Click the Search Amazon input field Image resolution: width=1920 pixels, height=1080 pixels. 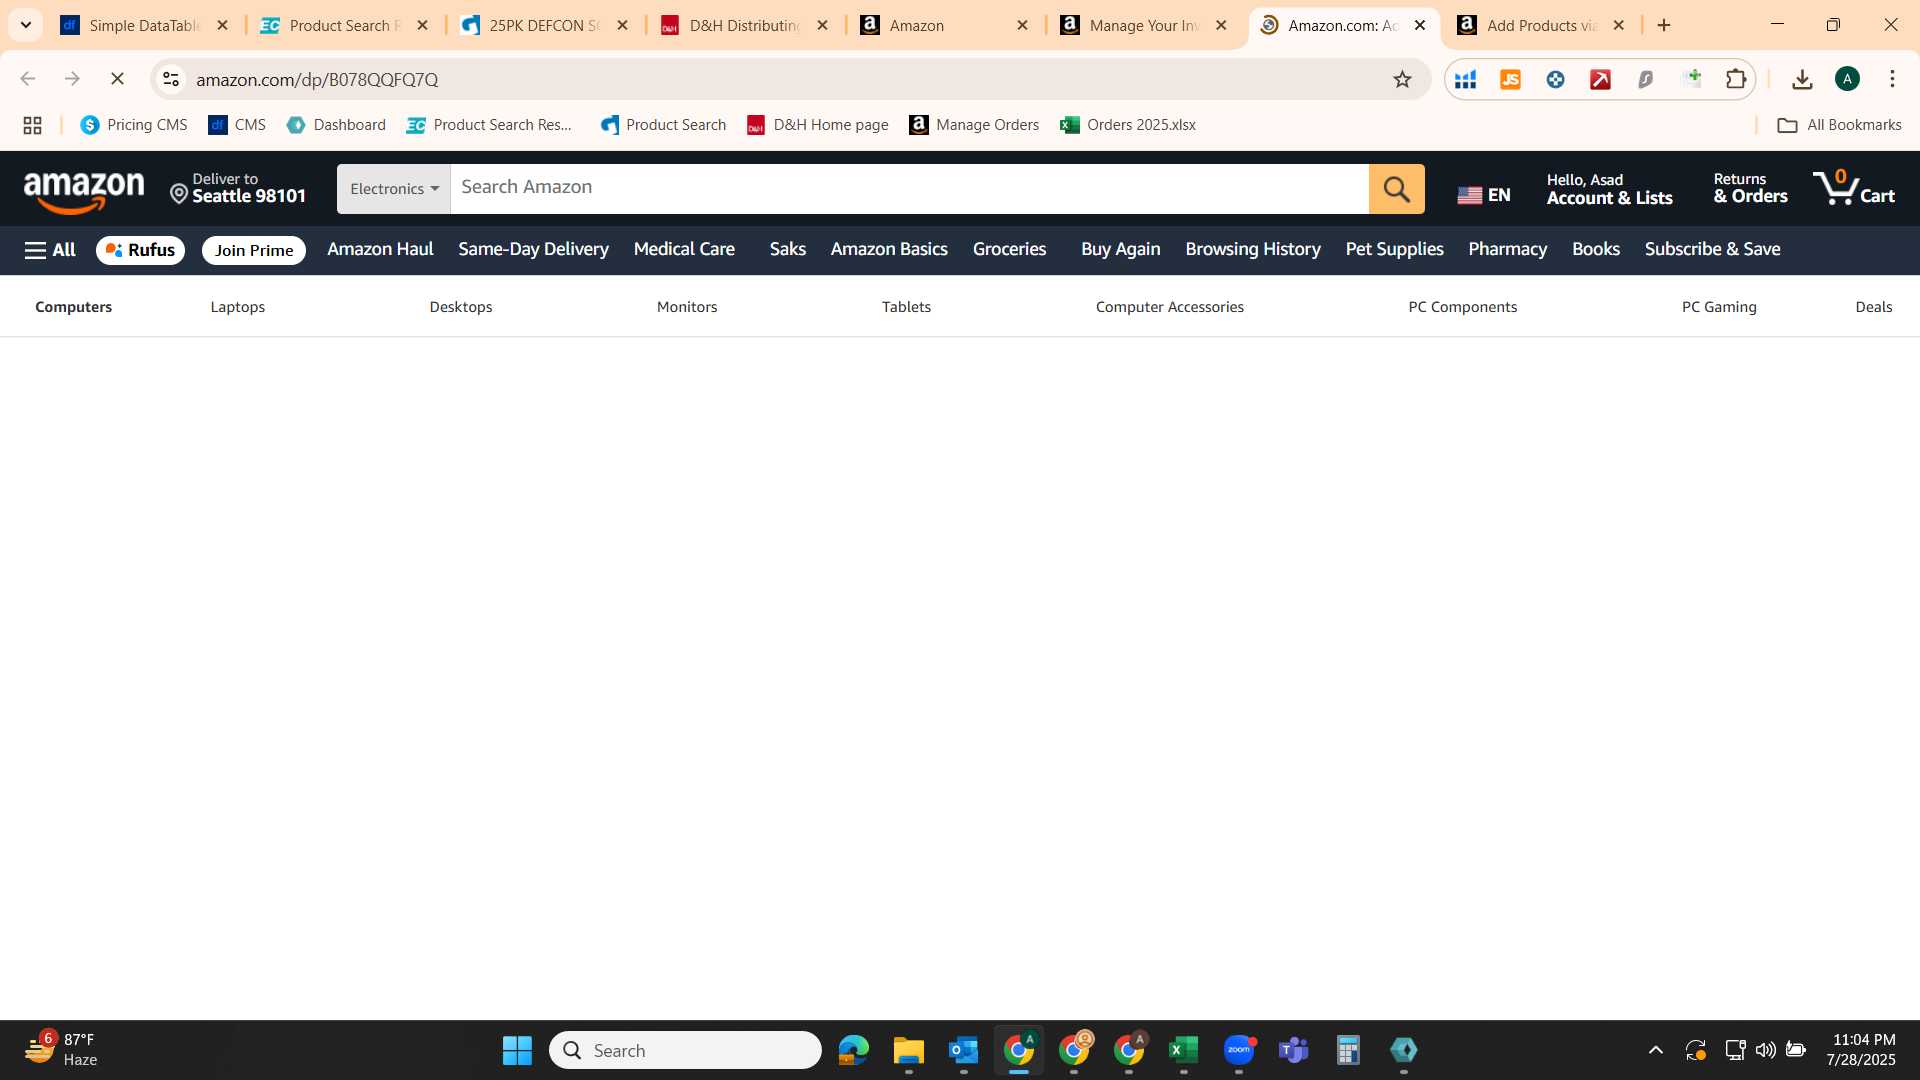(909, 189)
